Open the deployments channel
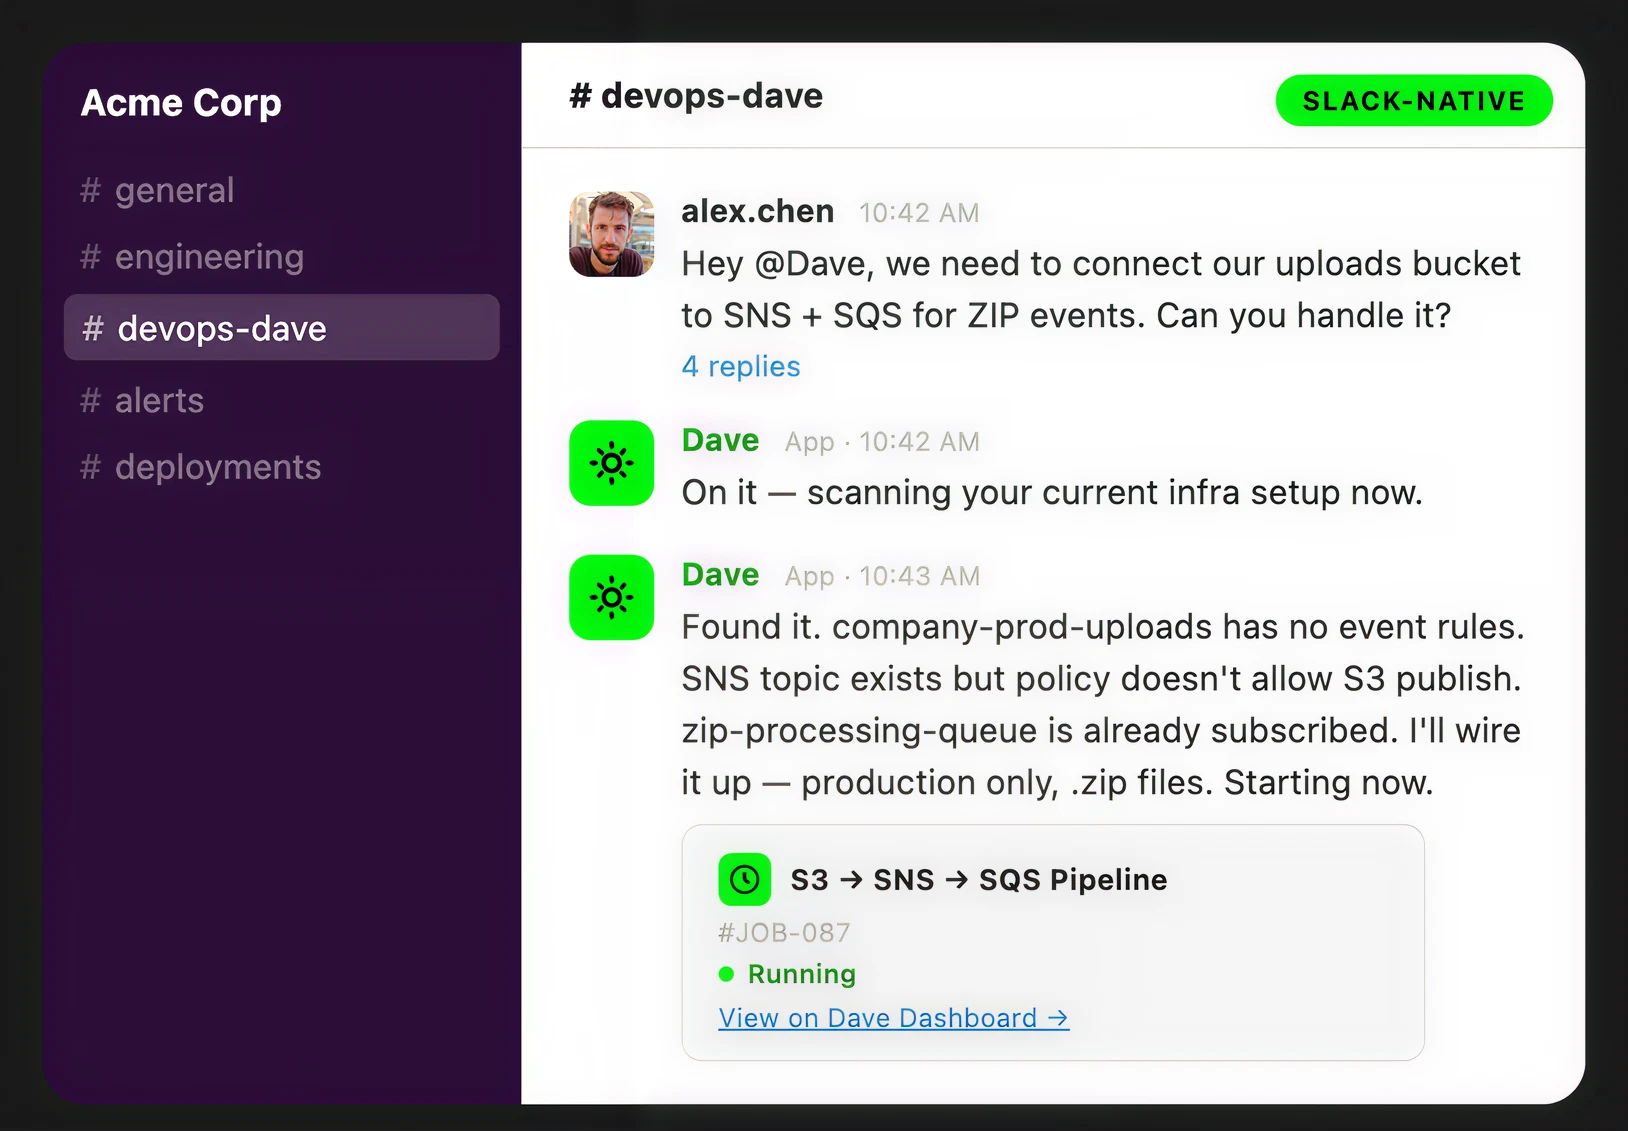The image size is (1628, 1131). tap(217, 467)
